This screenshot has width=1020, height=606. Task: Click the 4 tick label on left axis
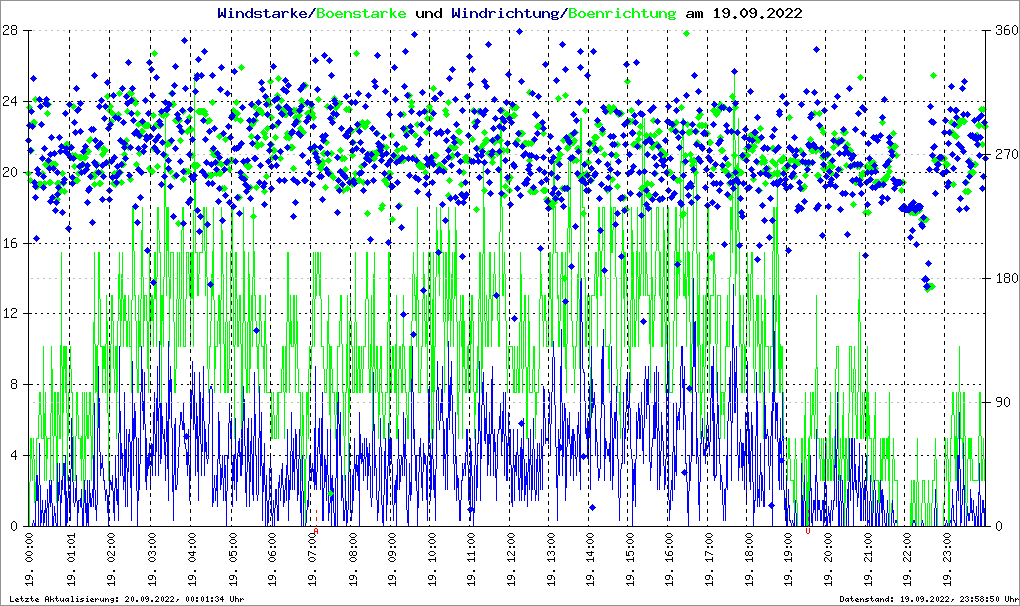tap(14, 455)
